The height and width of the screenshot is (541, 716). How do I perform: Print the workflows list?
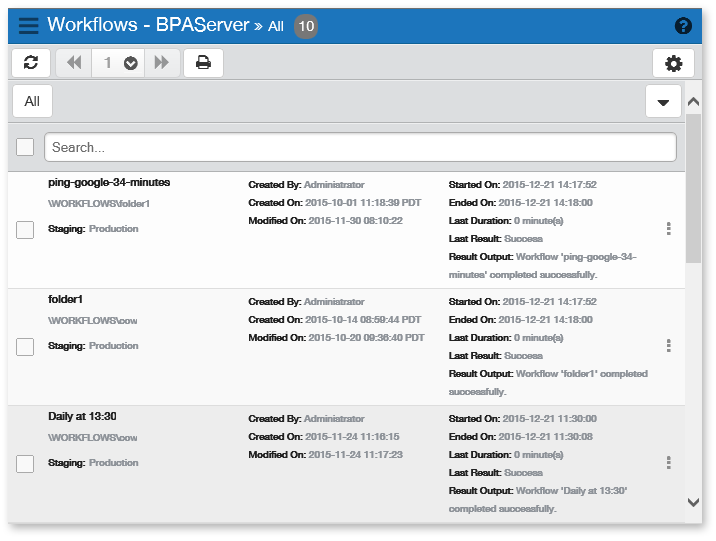point(203,63)
